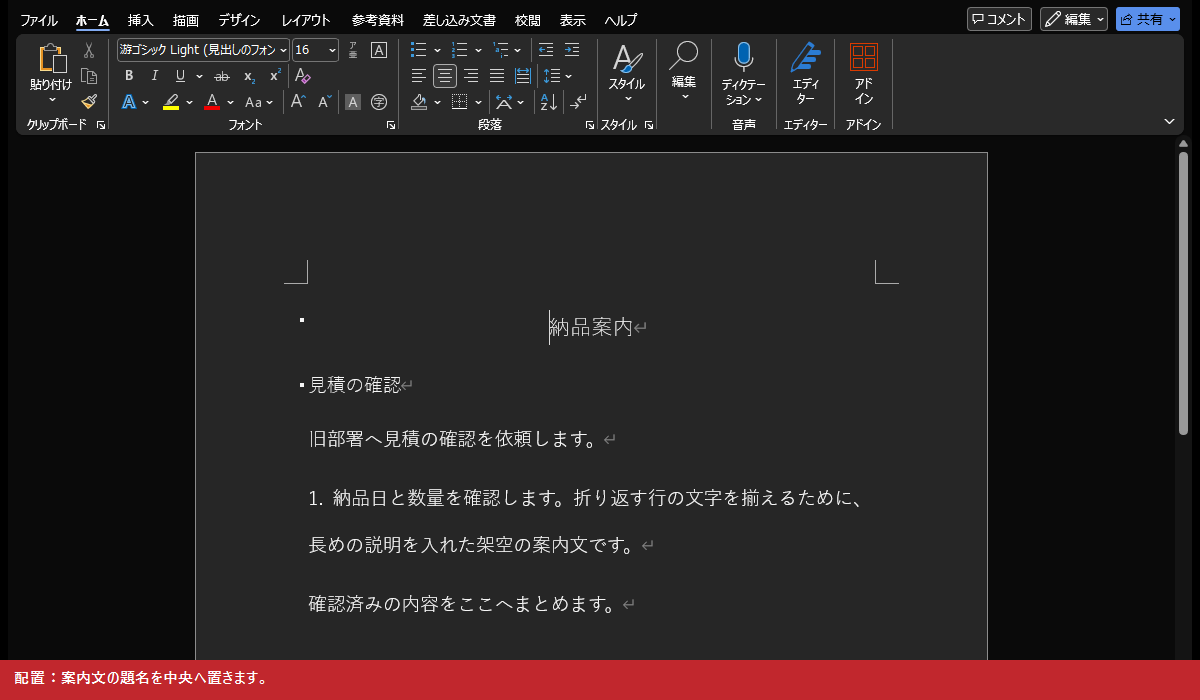The width and height of the screenshot is (1200, 700).
Task: Toggle strikethrough formatting
Action: (222, 76)
